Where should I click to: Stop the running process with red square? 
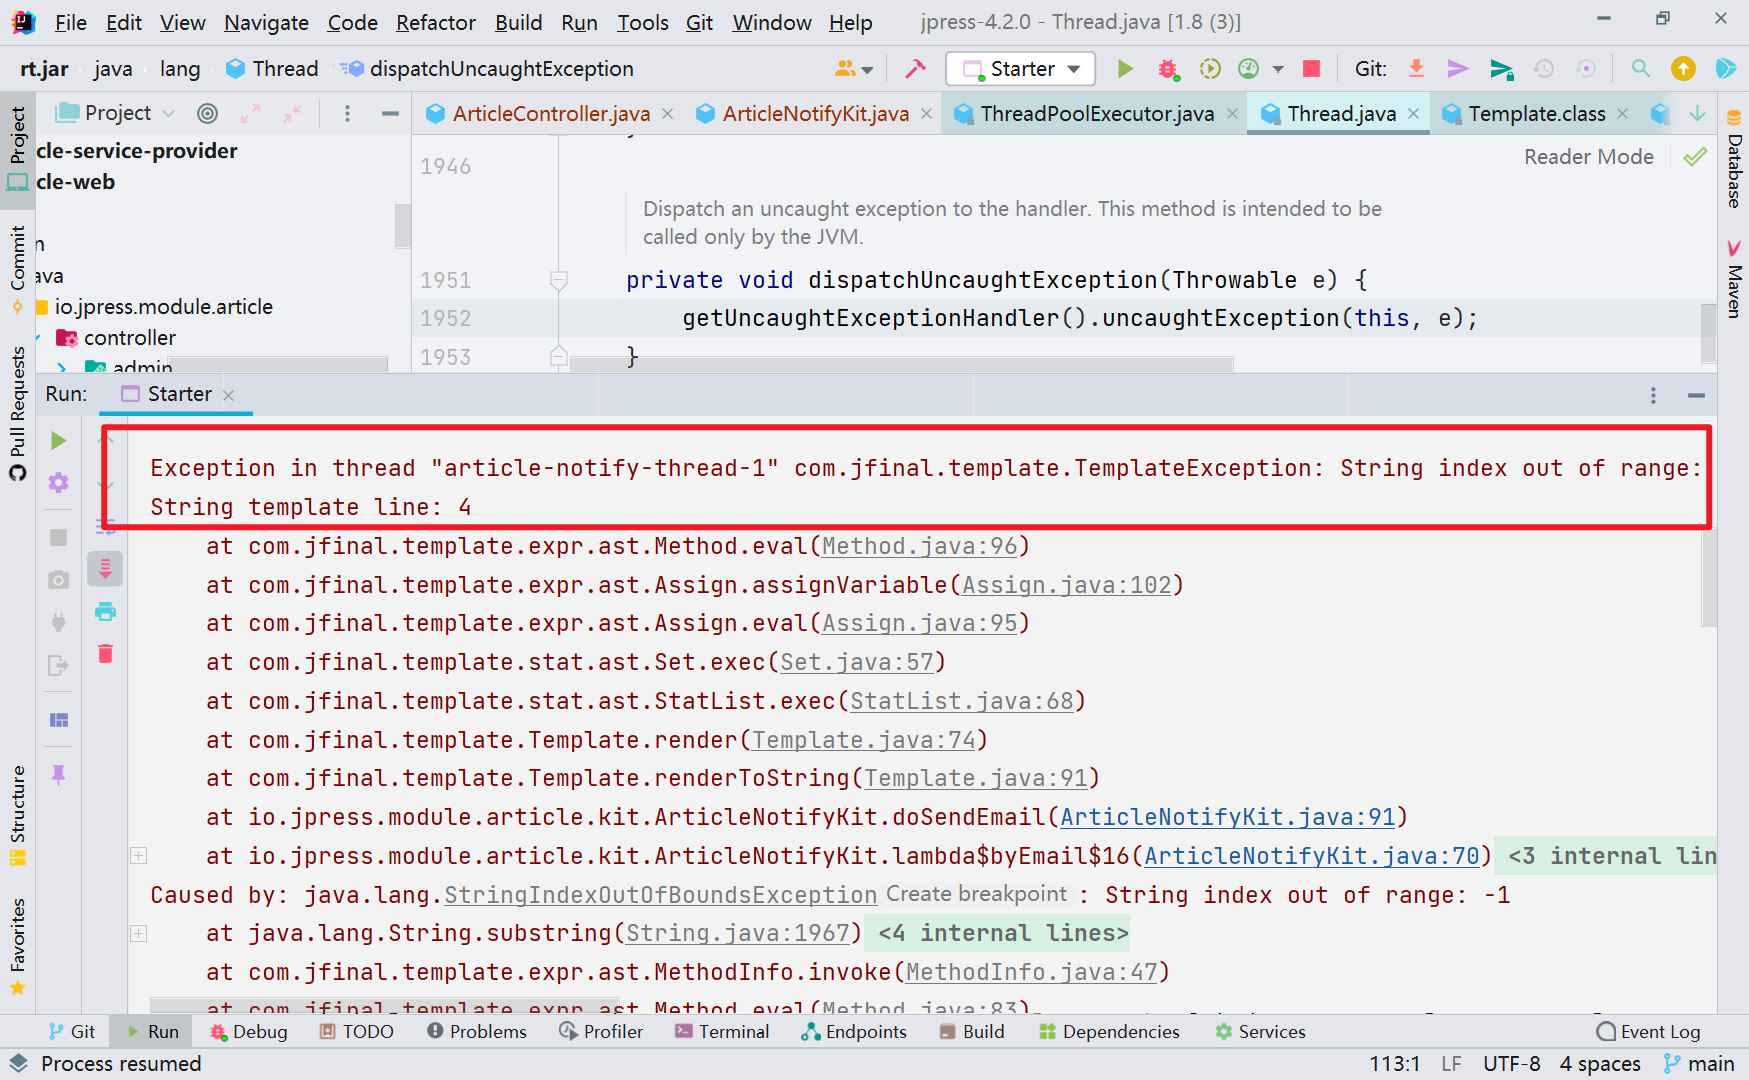1311,69
